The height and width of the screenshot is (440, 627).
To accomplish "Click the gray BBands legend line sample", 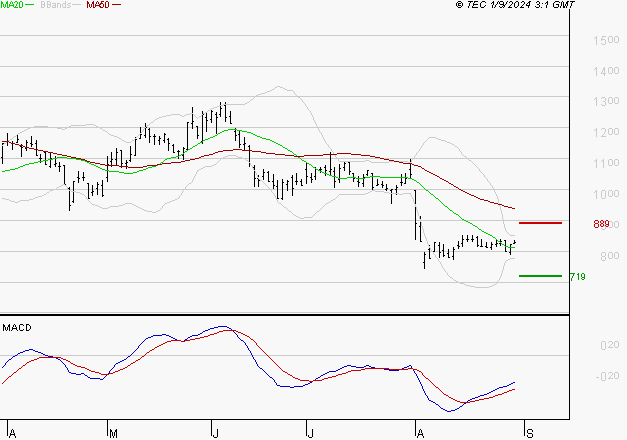I will click(x=77, y=4).
